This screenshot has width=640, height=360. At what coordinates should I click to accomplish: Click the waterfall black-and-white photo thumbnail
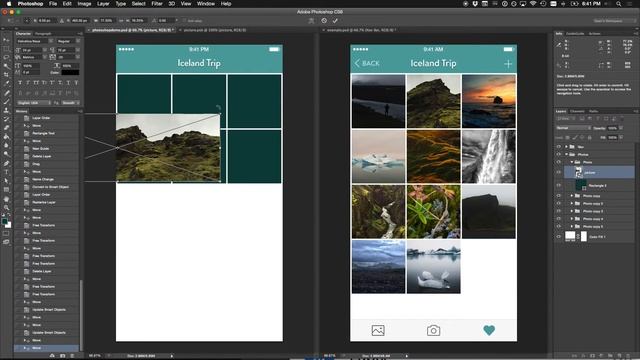(x=489, y=157)
